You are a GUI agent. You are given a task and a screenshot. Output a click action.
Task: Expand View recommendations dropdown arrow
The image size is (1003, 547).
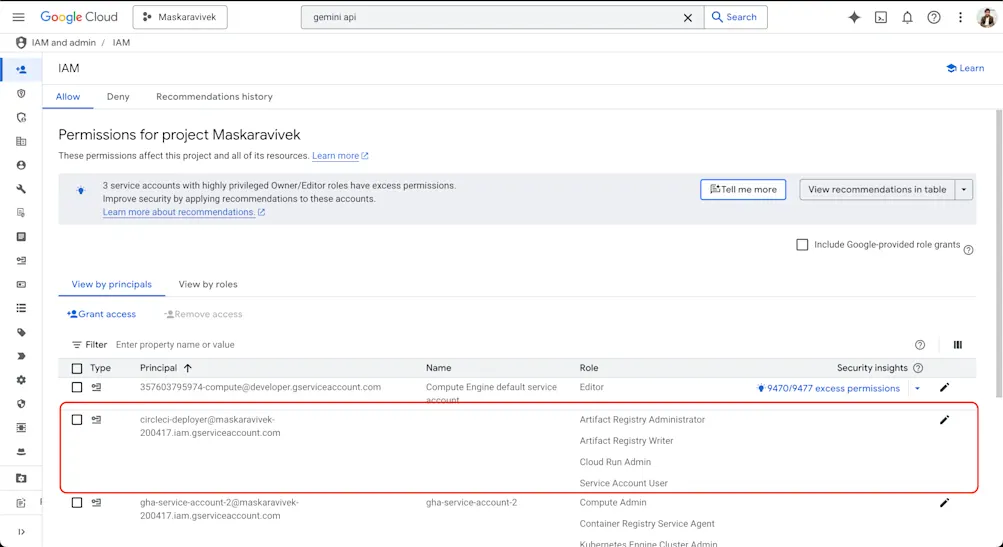click(x=963, y=189)
